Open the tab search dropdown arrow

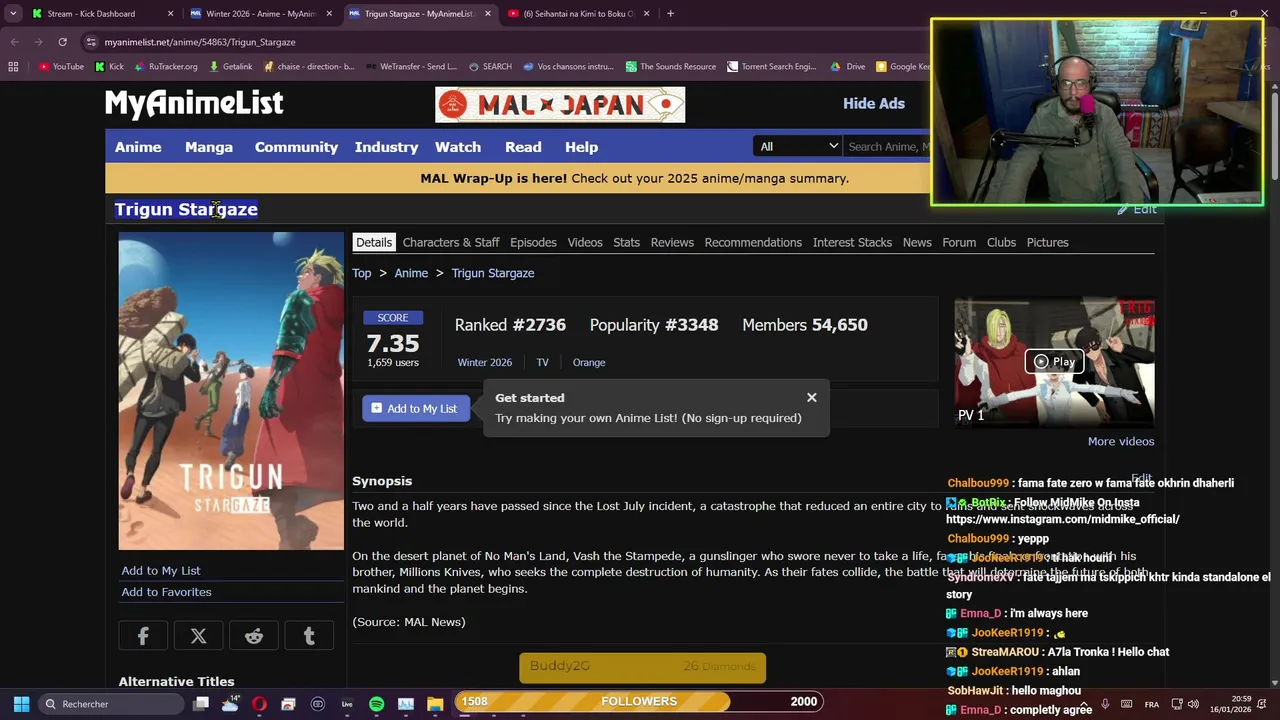point(13,14)
